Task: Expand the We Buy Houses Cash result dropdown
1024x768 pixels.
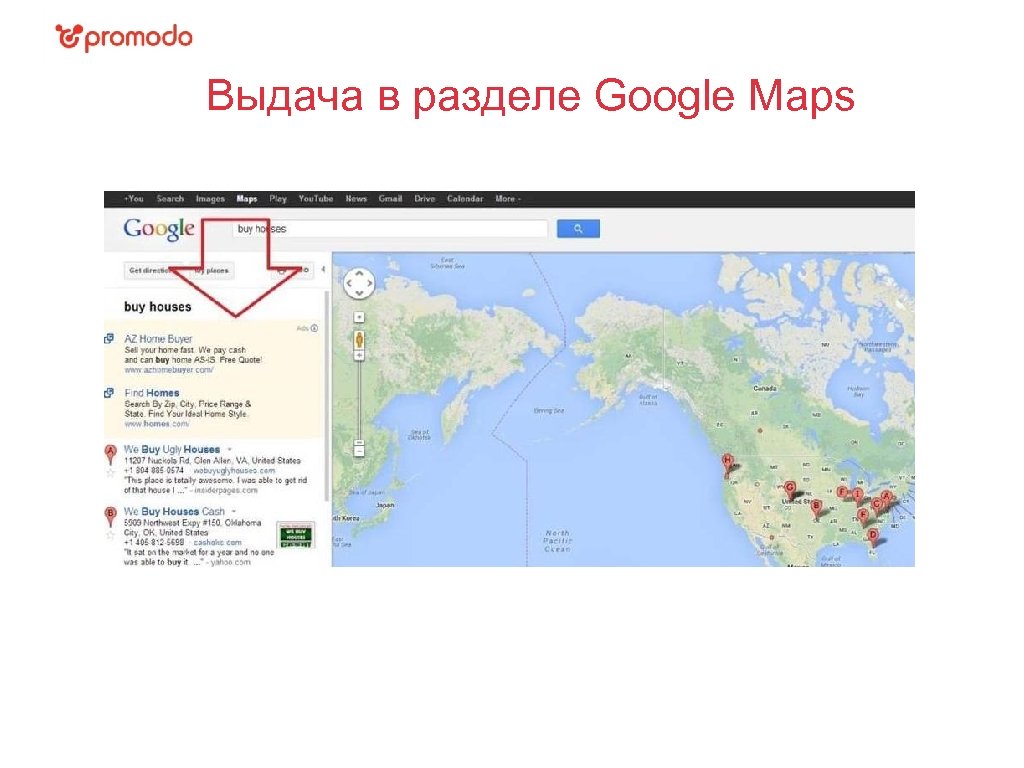Action: 232,511
